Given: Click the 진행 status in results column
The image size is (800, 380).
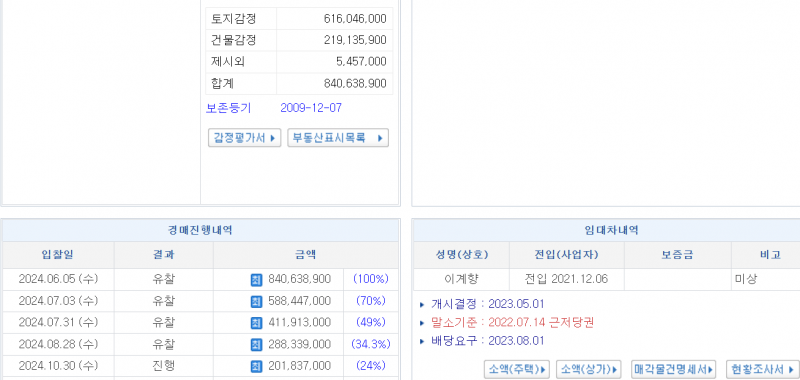Looking at the screenshot, I should [x=163, y=366].
